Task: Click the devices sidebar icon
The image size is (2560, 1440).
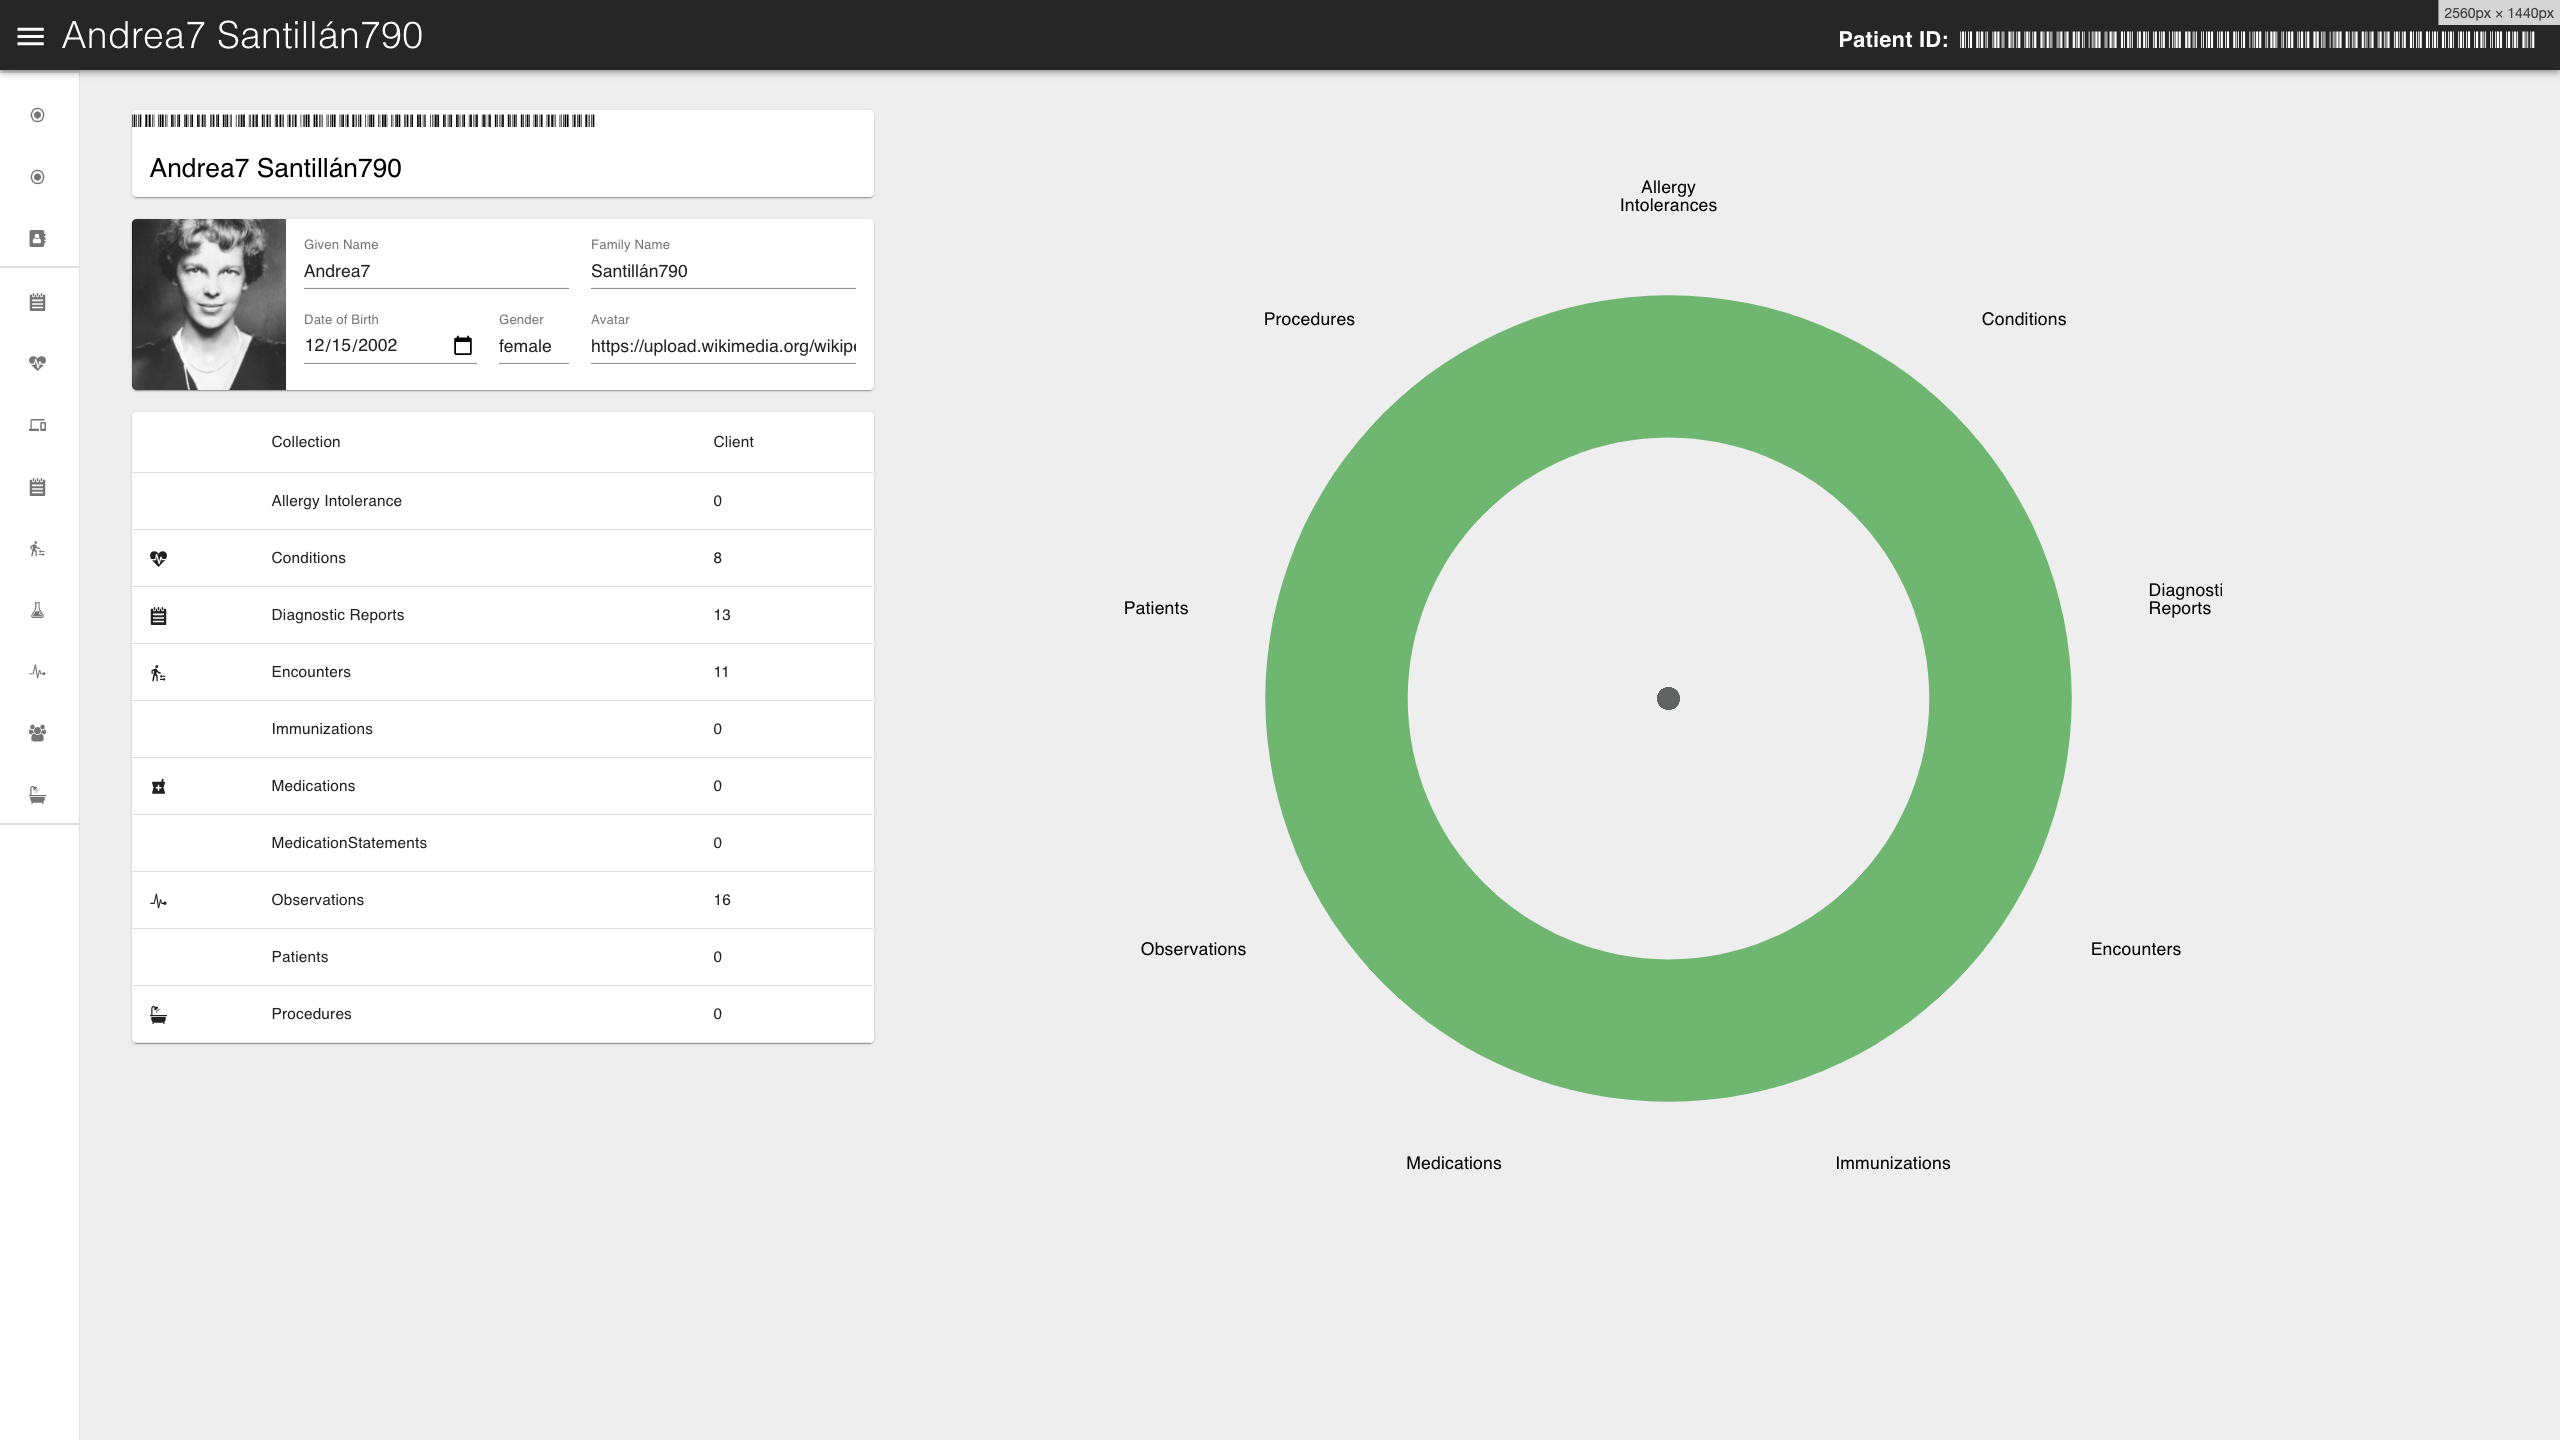Action: point(37,425)
